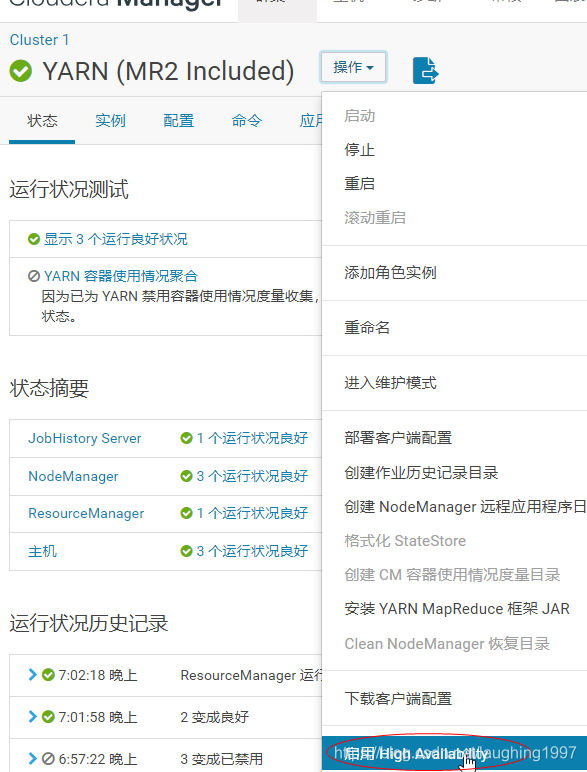Select 部署客户端配置 menu item
The image size is (587, 772).
(x=398, y=438)
